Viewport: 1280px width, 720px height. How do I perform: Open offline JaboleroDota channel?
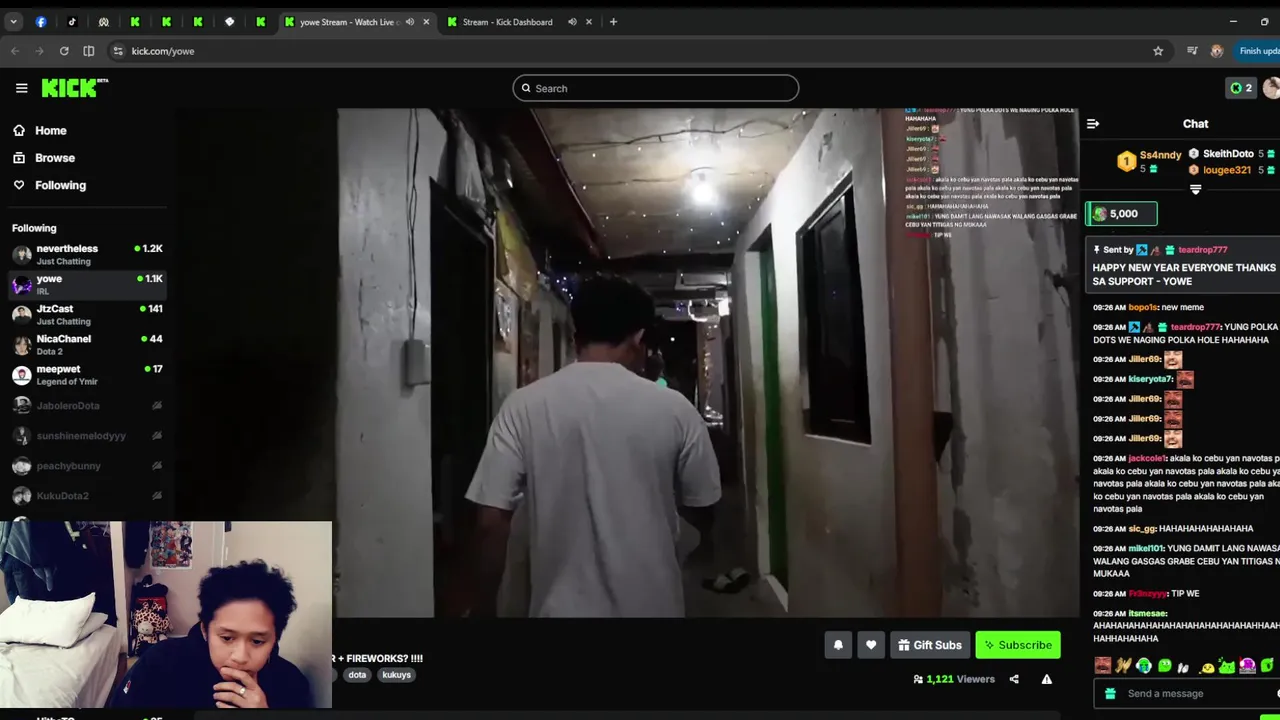tap(87, 406)
